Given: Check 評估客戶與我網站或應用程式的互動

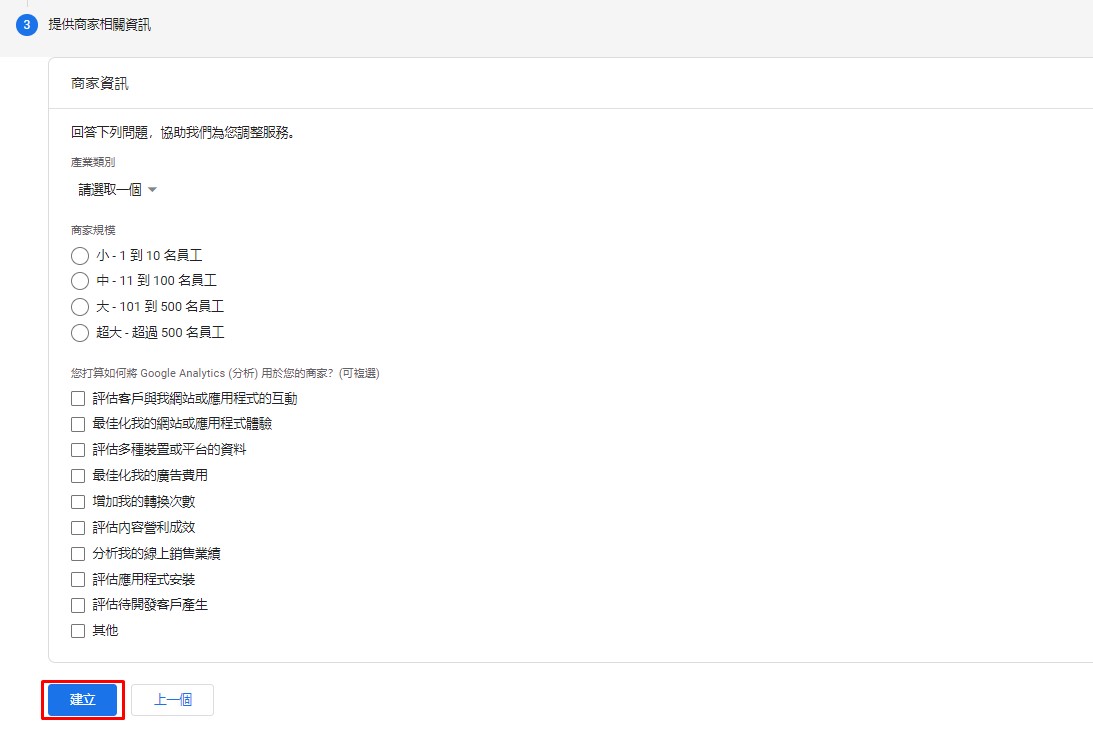Looking at the screenshot, I should pyautogui.click(x=78, y=399).
